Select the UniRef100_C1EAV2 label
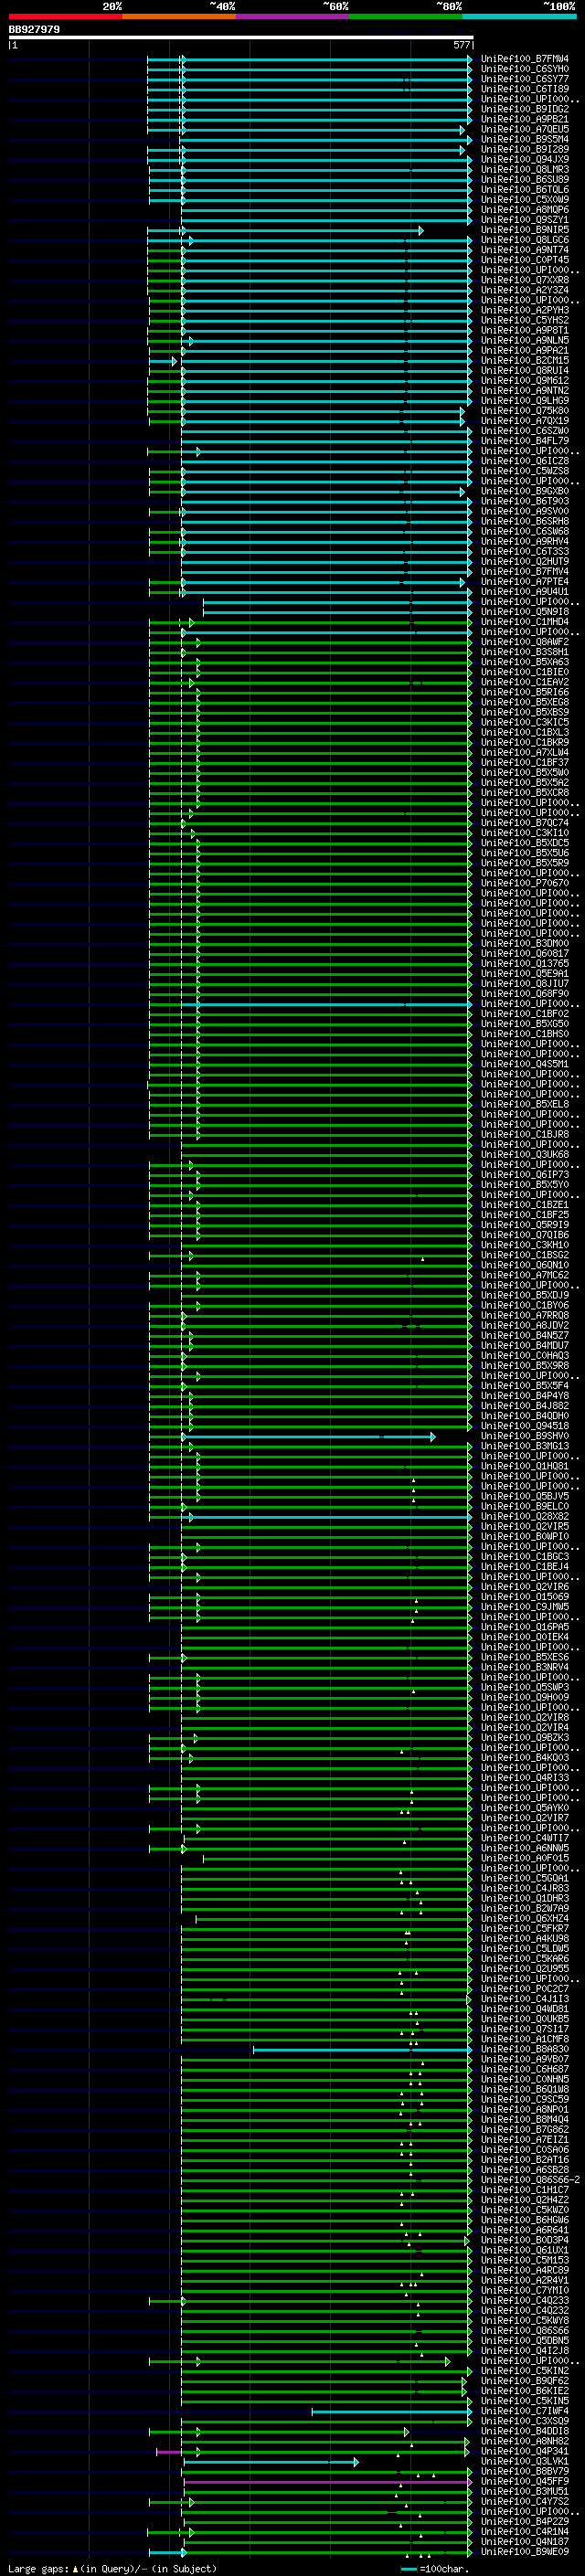The image size is (585, 2576). tap(525, 682)
